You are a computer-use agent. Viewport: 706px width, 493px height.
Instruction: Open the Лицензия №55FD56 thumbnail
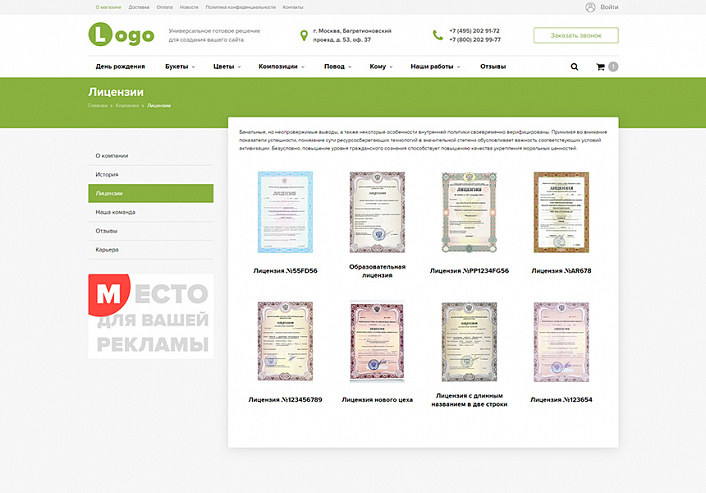(x=285, y=212)
